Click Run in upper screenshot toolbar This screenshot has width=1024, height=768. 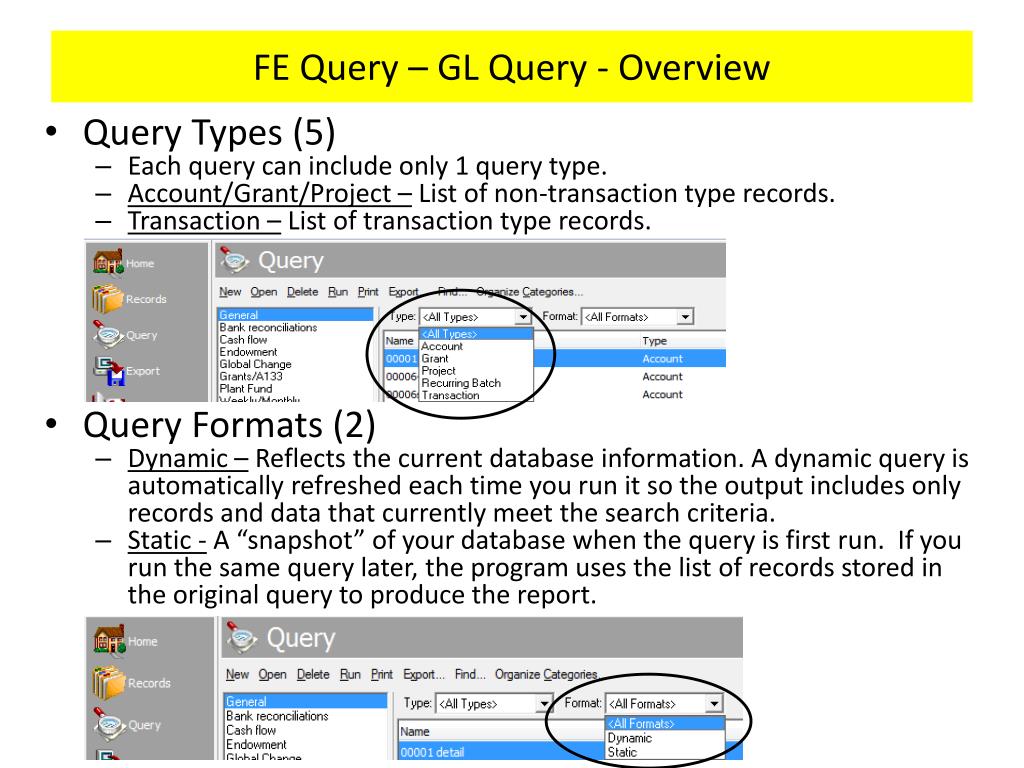(x=338, y=292)
